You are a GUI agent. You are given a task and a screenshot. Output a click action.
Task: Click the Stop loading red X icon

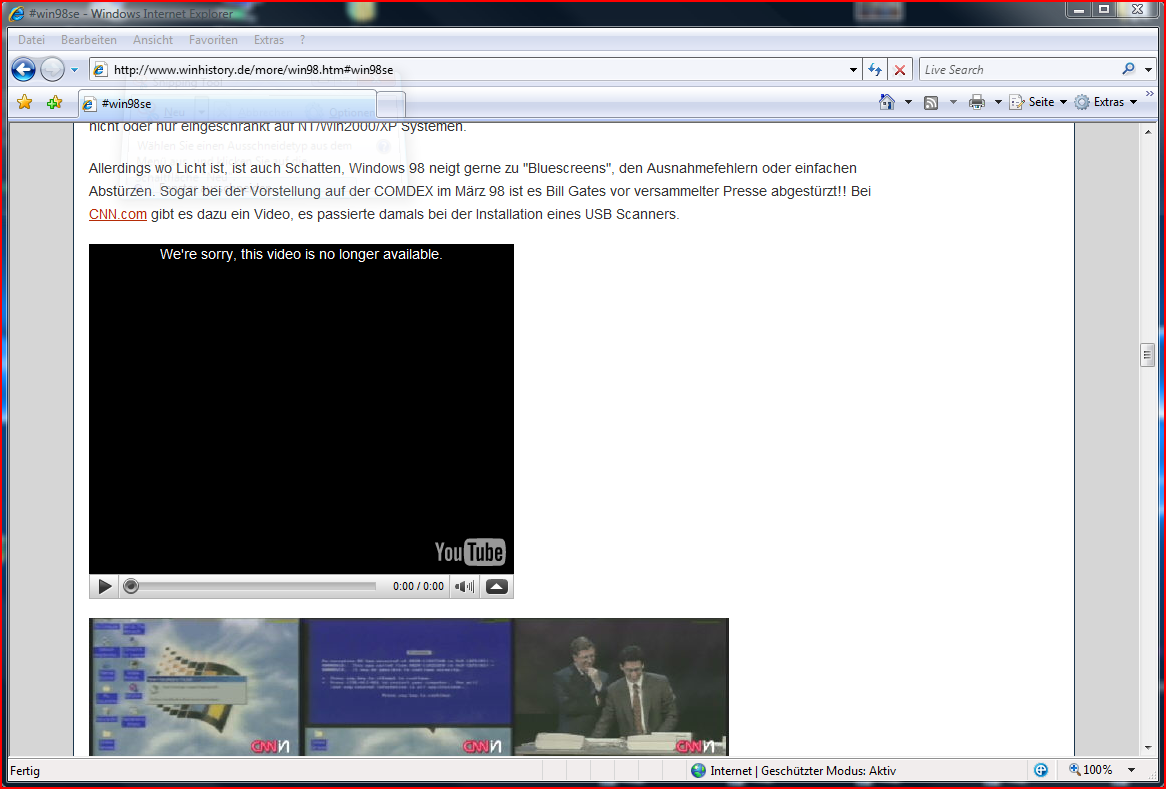tap(900, 70)
